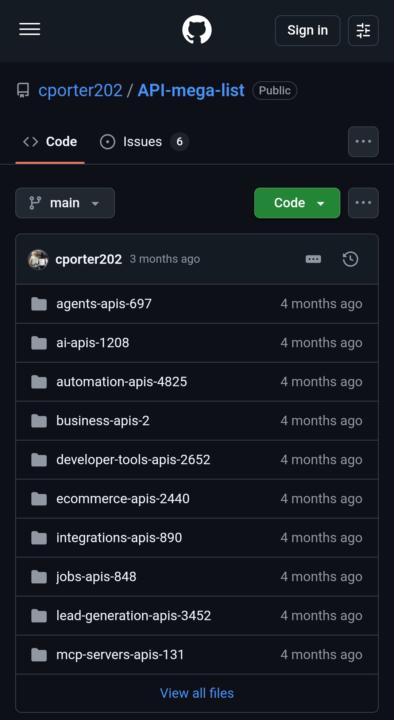Open agents-apis-697 folder
394x720 pixels.
click(x=104, y=304)
